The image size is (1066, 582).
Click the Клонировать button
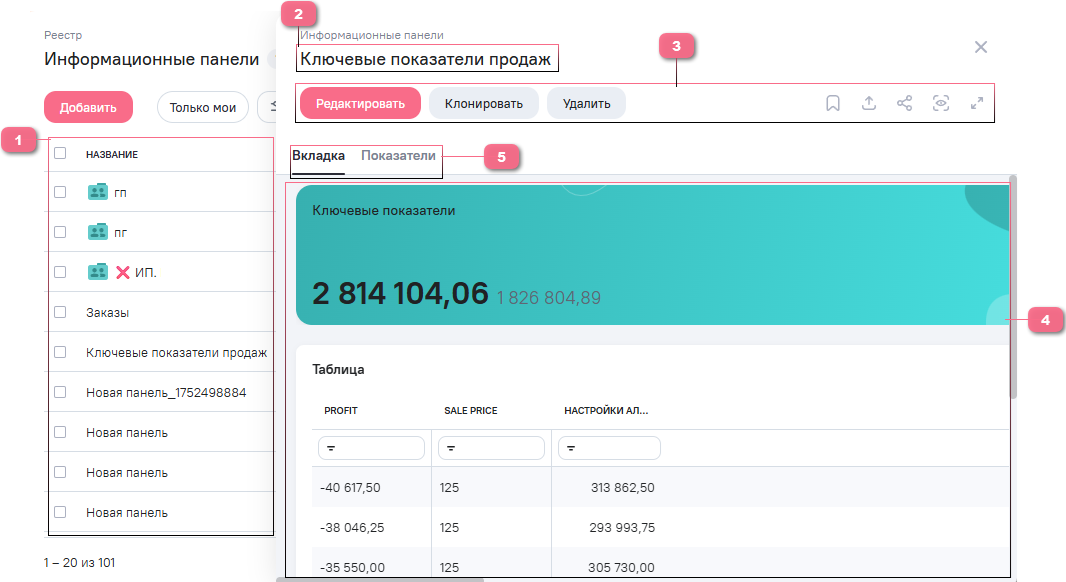(x=484, y=103)
